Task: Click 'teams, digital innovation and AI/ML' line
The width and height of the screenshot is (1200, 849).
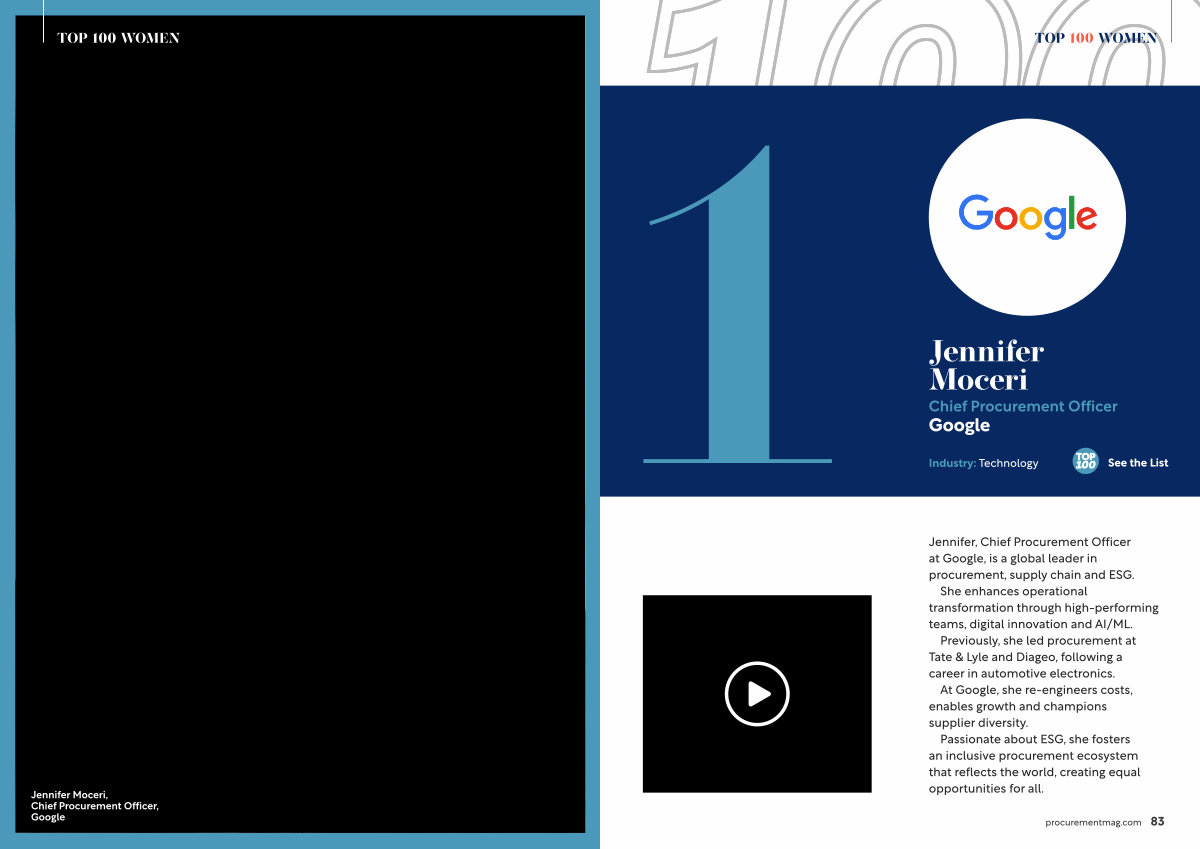Action: 1030,624
